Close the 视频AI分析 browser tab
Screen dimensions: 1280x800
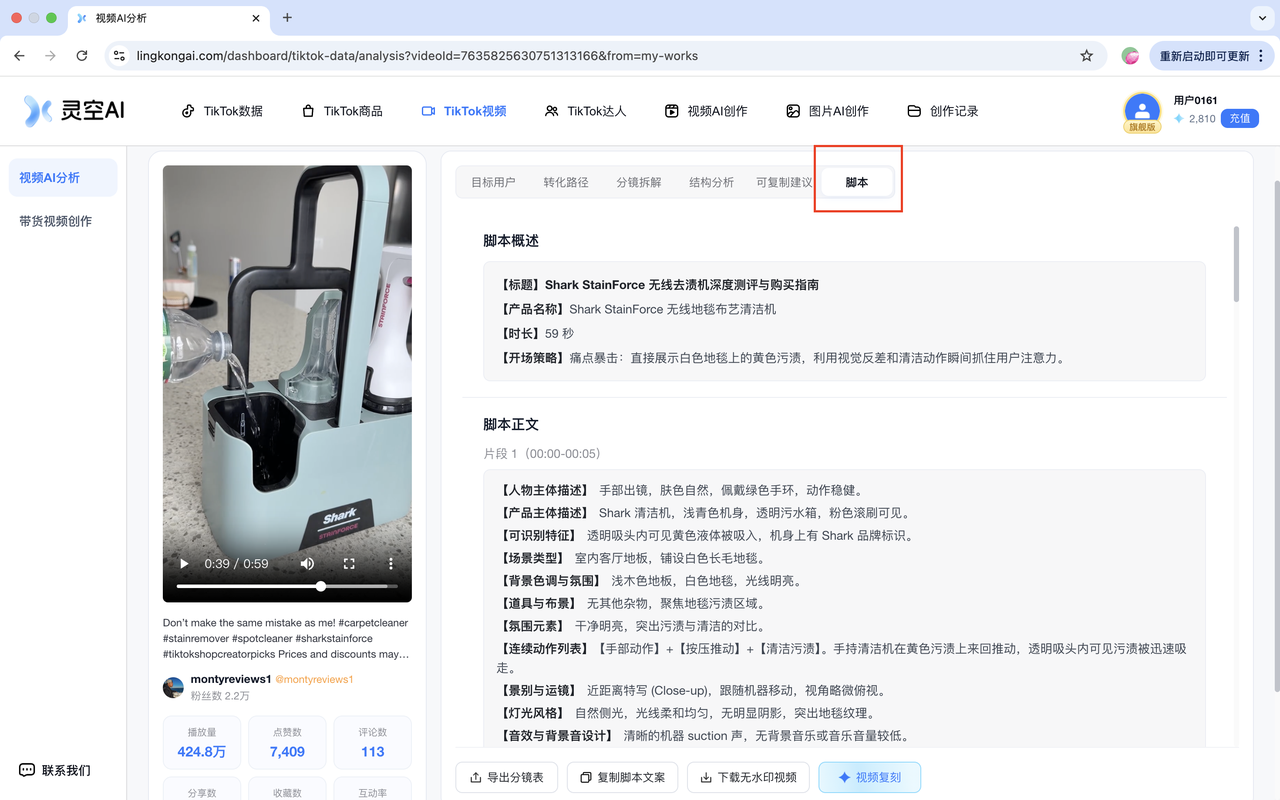pyautogui.click(x=256, y=18)
